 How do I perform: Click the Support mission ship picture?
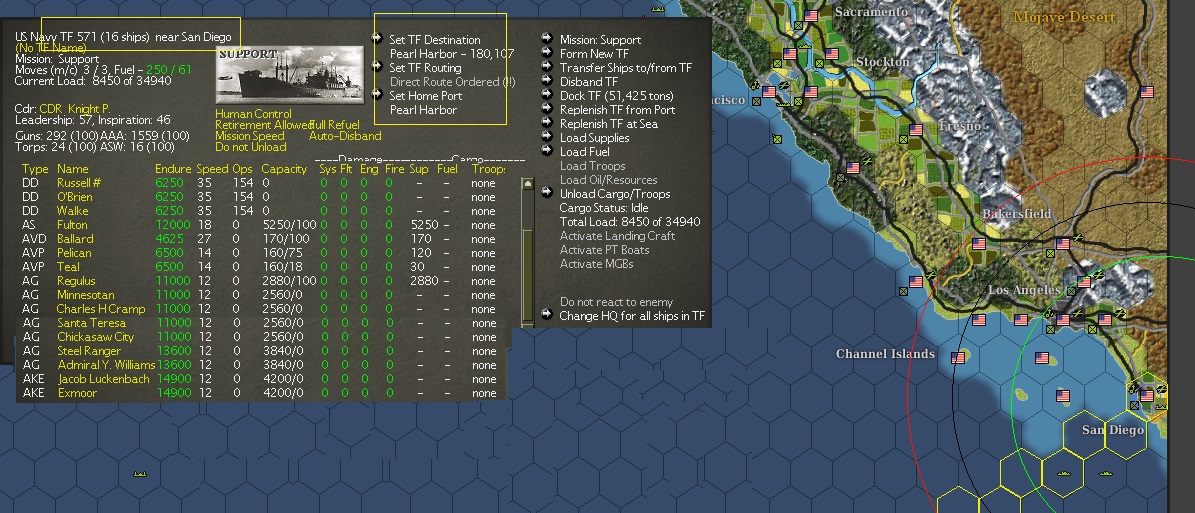[290, 75]
